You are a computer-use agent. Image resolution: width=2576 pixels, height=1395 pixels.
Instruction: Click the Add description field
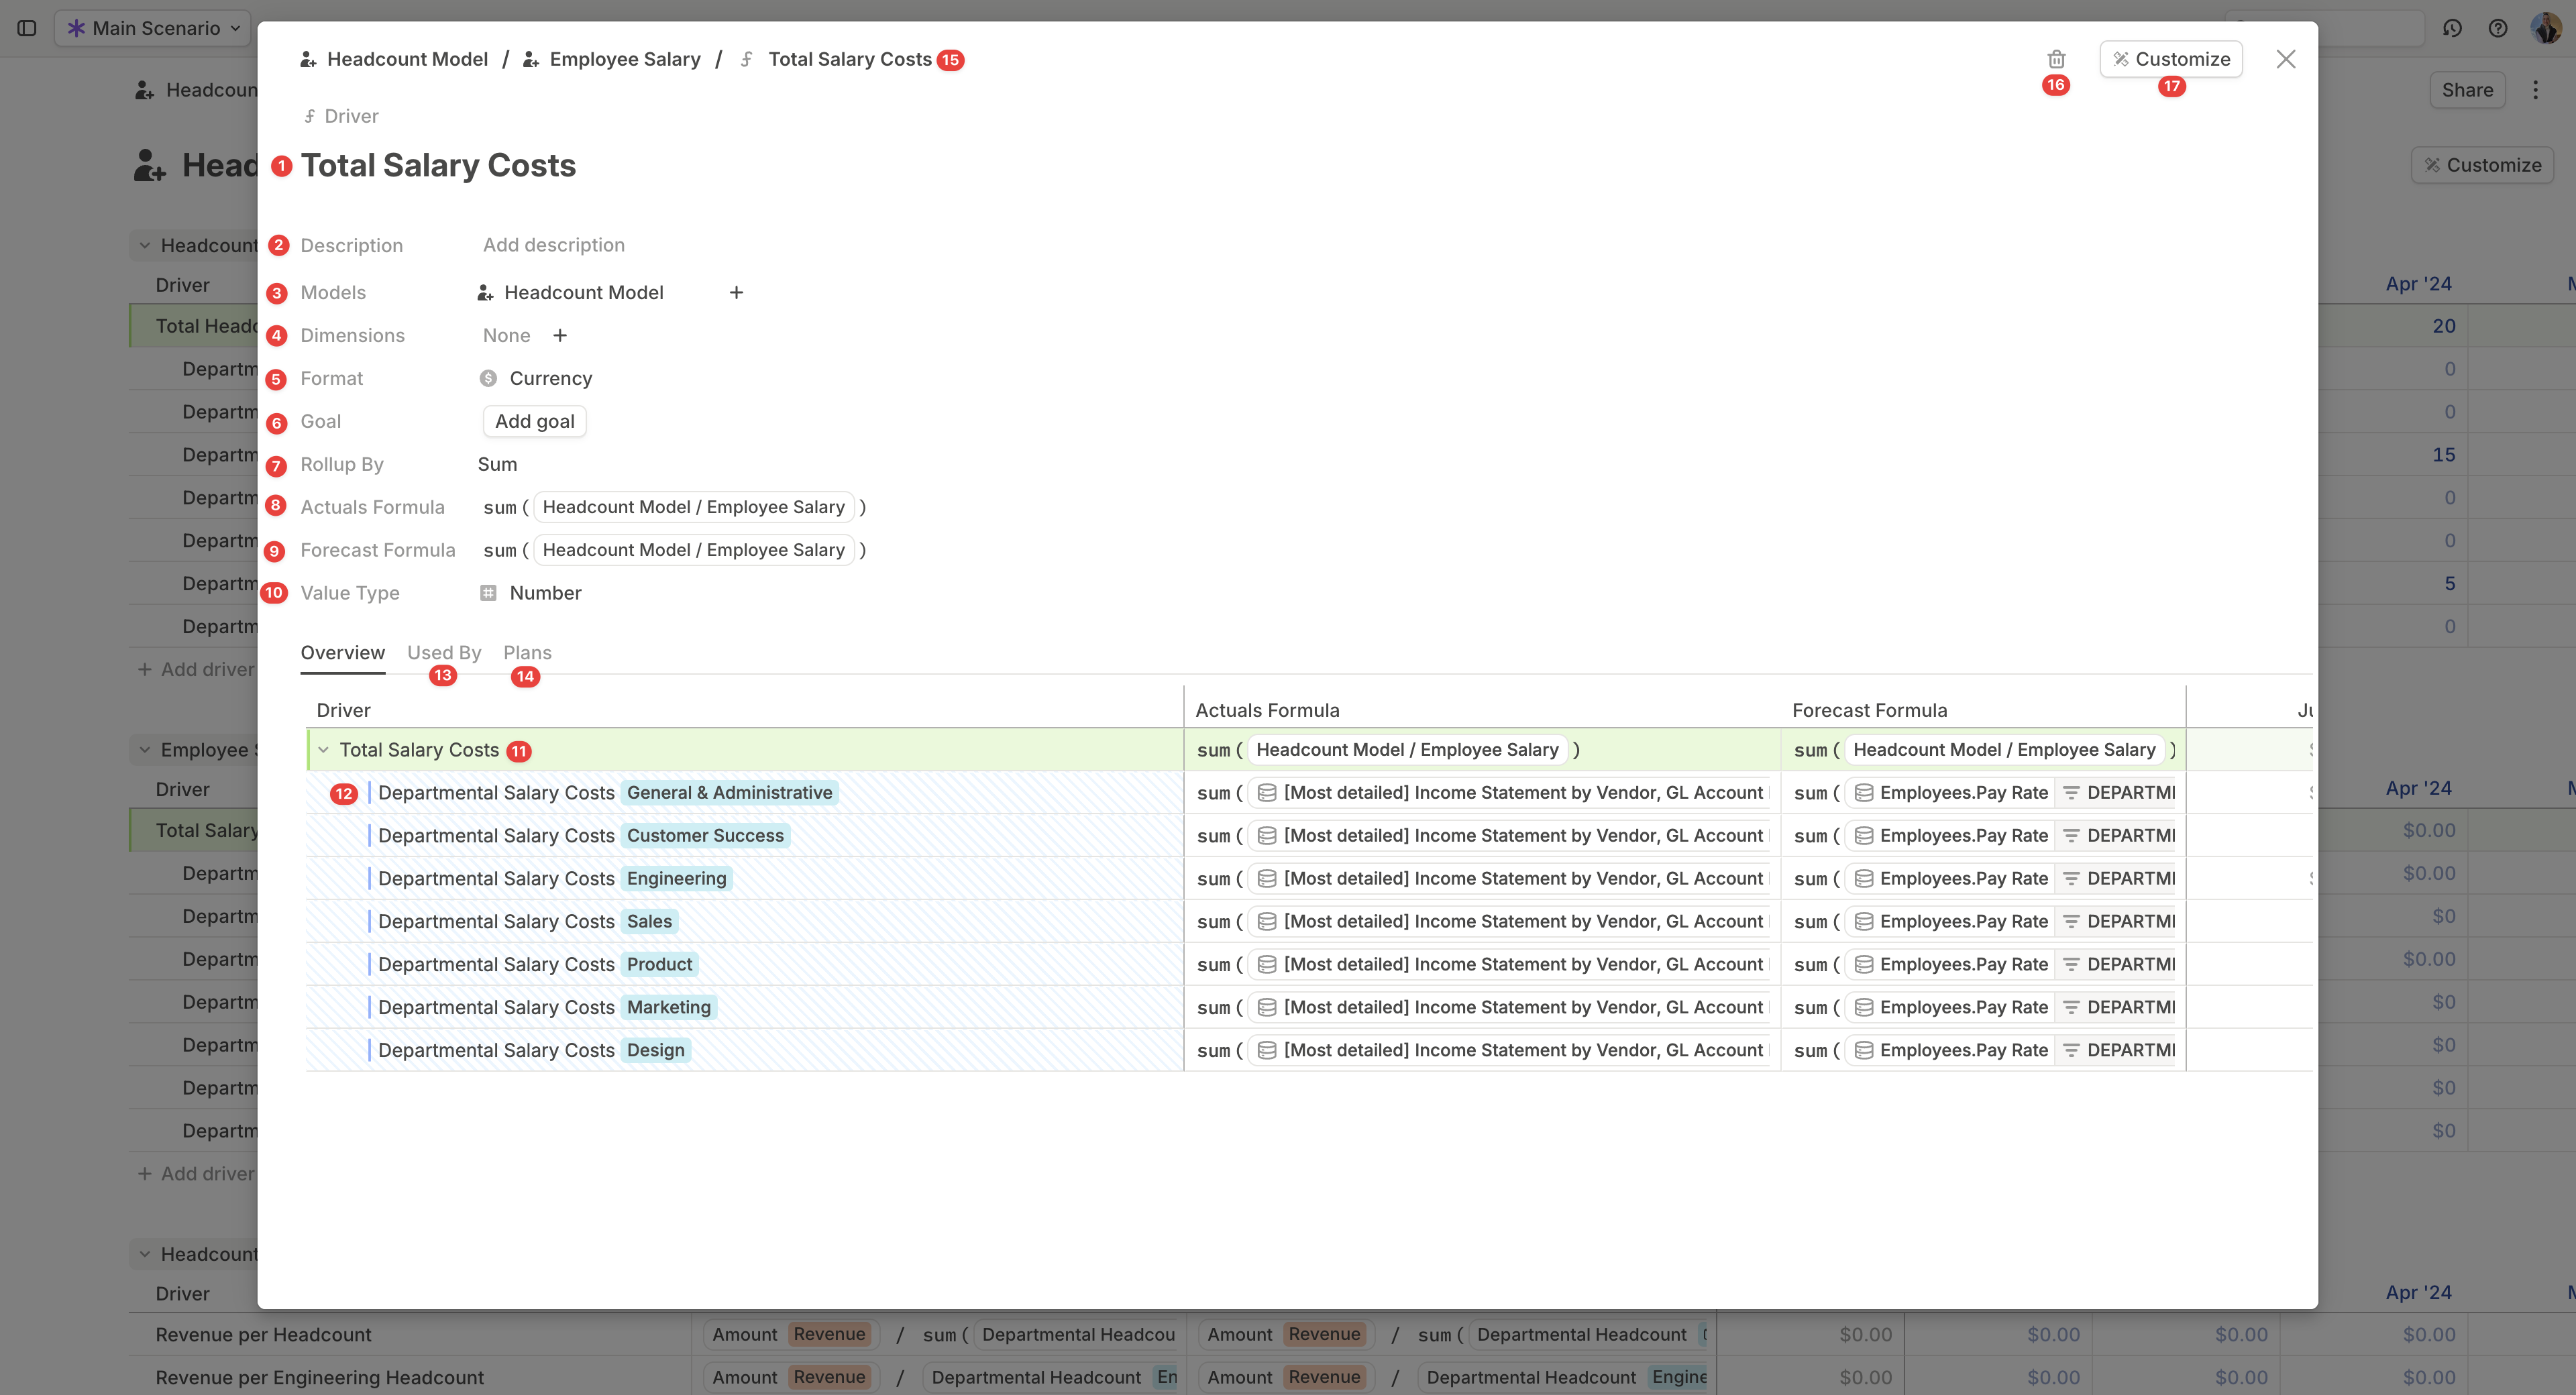click(x=554, y=245)
